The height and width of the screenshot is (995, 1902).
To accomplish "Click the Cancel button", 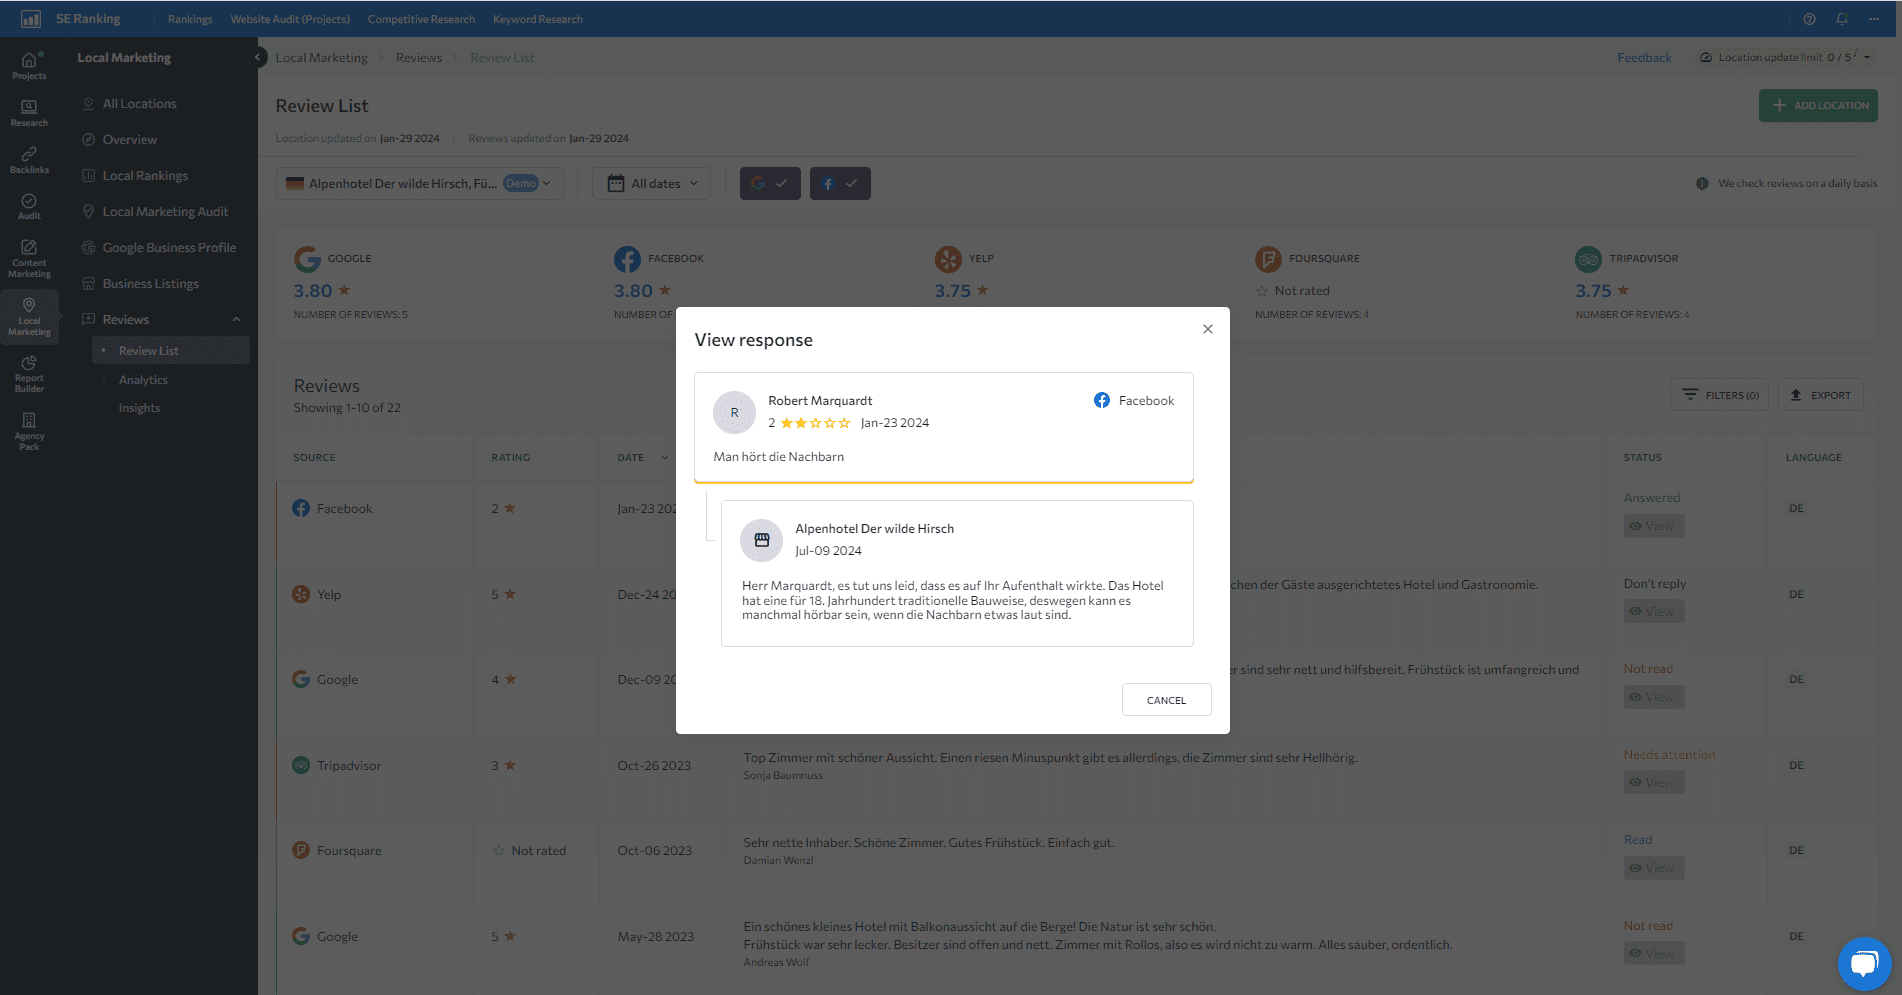I will pyautogui.click(x=1166, y=700).
